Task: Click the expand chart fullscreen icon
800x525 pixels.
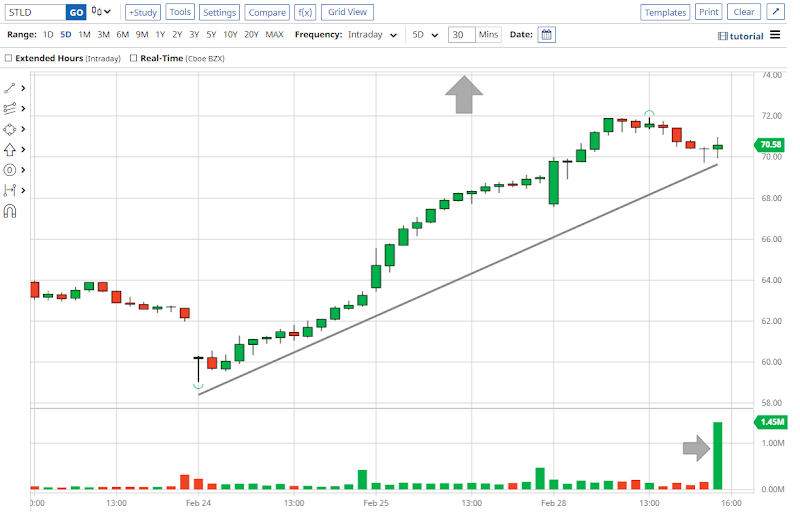Action: (776, 12)
